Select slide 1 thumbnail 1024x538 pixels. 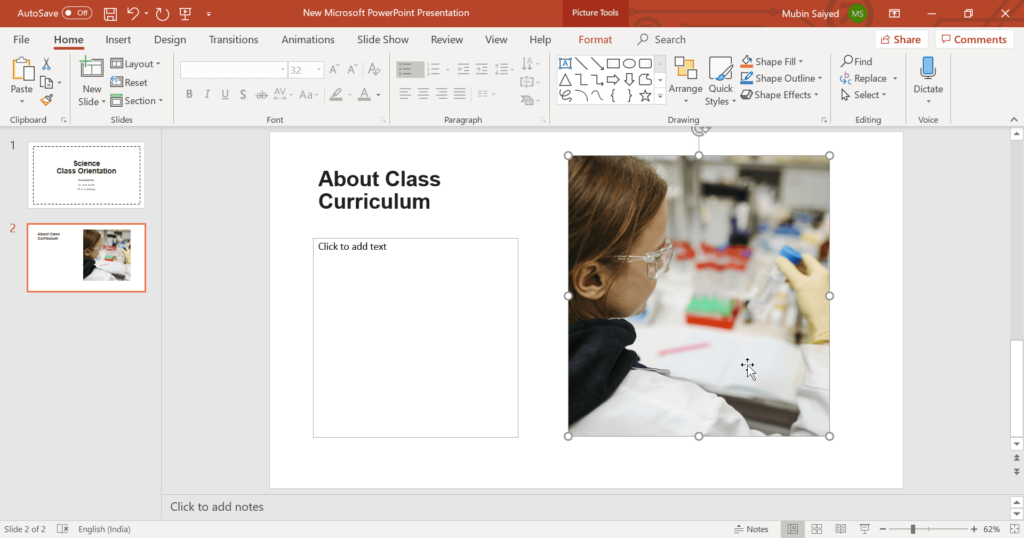coord(86,174)
